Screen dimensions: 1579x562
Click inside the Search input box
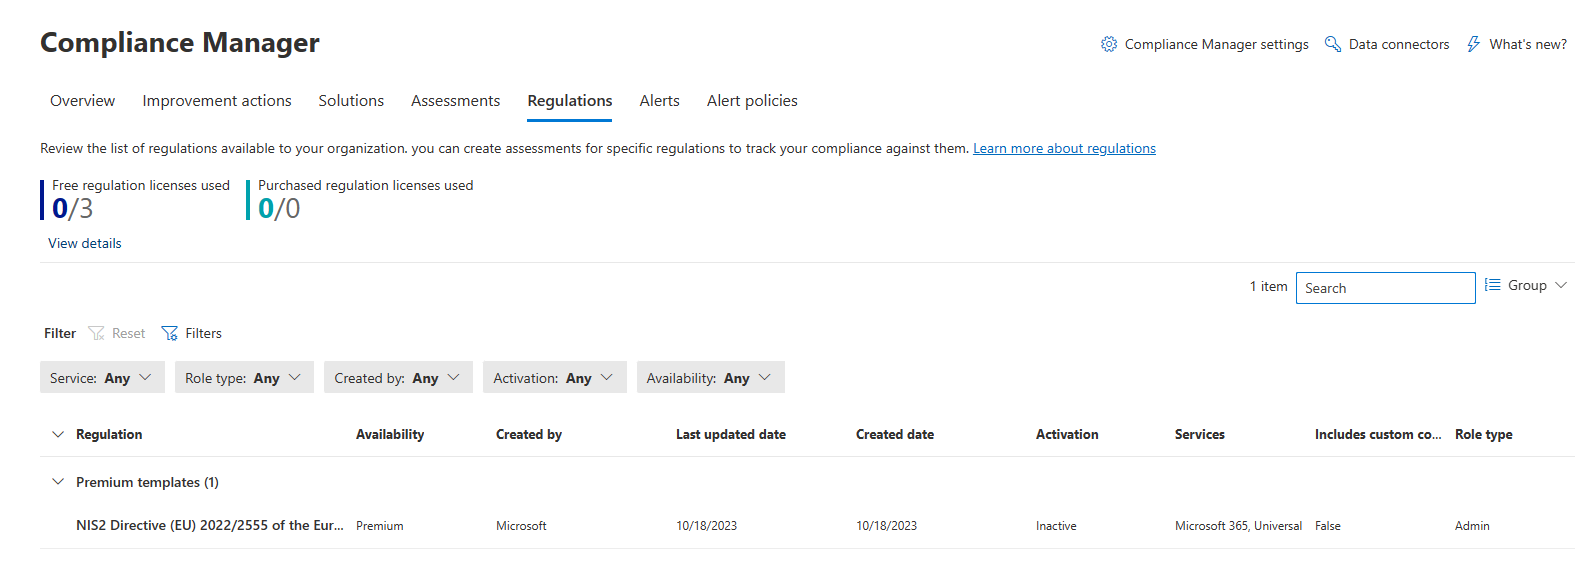(x=1385, y=288)
